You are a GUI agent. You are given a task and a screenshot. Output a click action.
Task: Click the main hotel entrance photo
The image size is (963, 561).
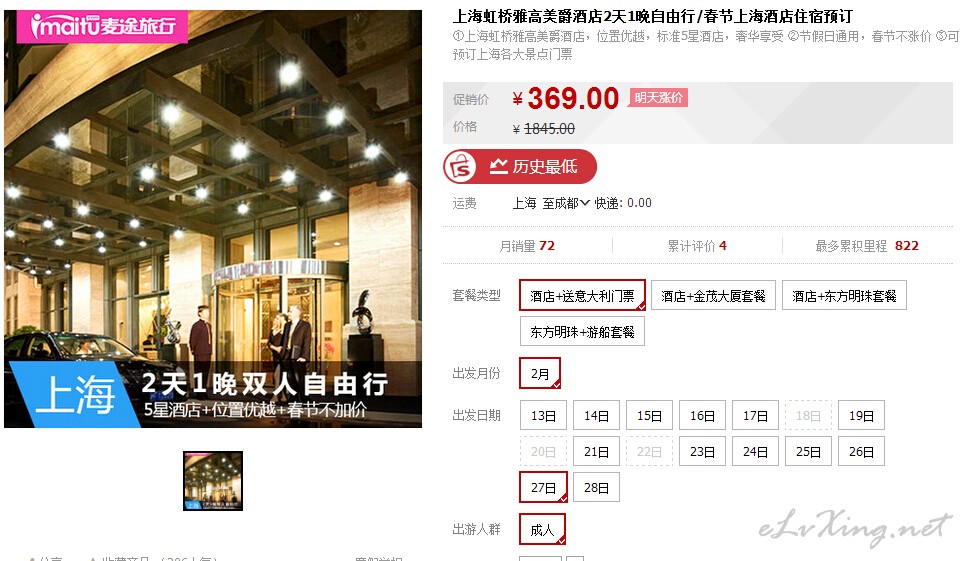tap(213, 219)
